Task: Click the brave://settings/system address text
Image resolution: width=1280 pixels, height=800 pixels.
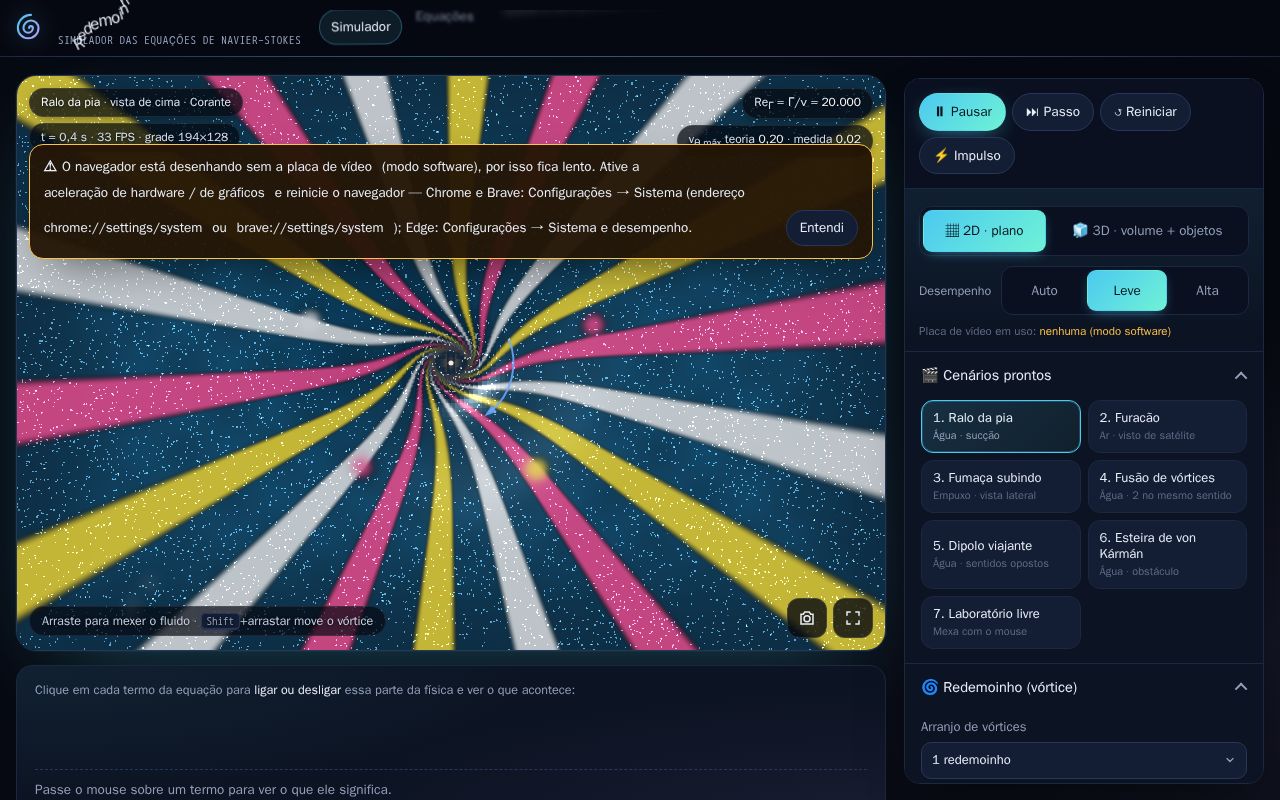Action: click(x=310, y=228)
